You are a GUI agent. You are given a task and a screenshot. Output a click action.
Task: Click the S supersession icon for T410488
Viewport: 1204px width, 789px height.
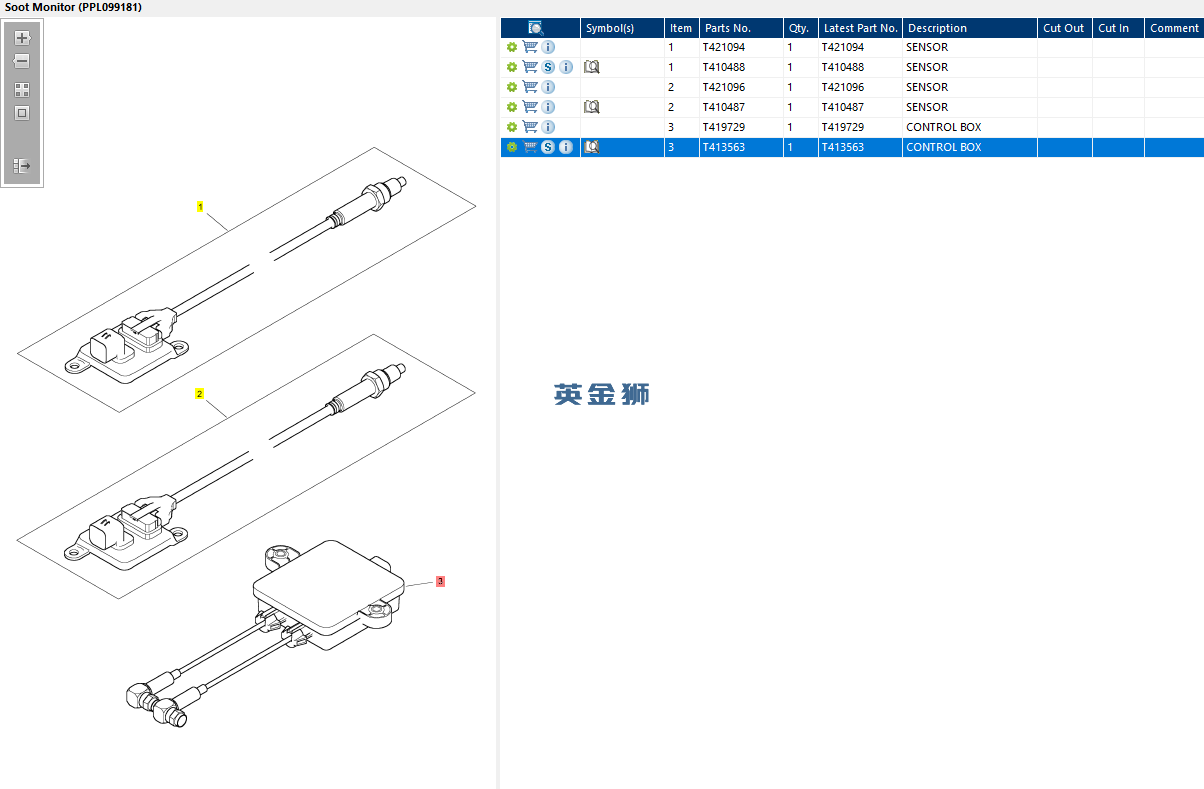548,67
